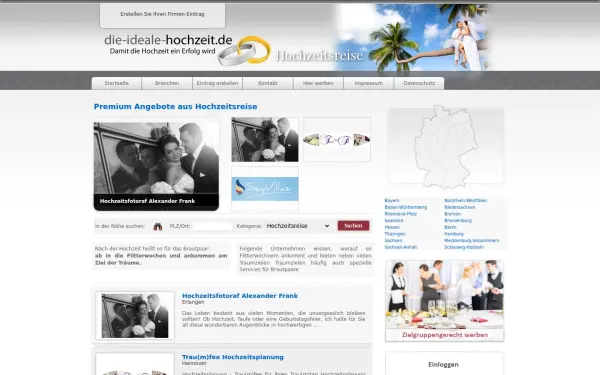Open the SeyVillas premium thumbnail
Image resolution: width=600 pixels, height=375 pixels.
265,189
